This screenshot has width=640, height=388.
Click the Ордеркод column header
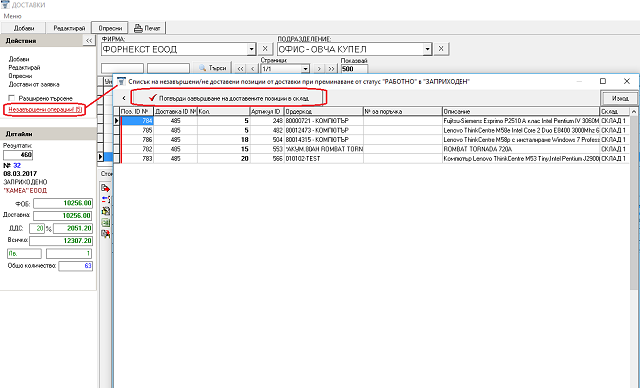(x=324, y=111)
